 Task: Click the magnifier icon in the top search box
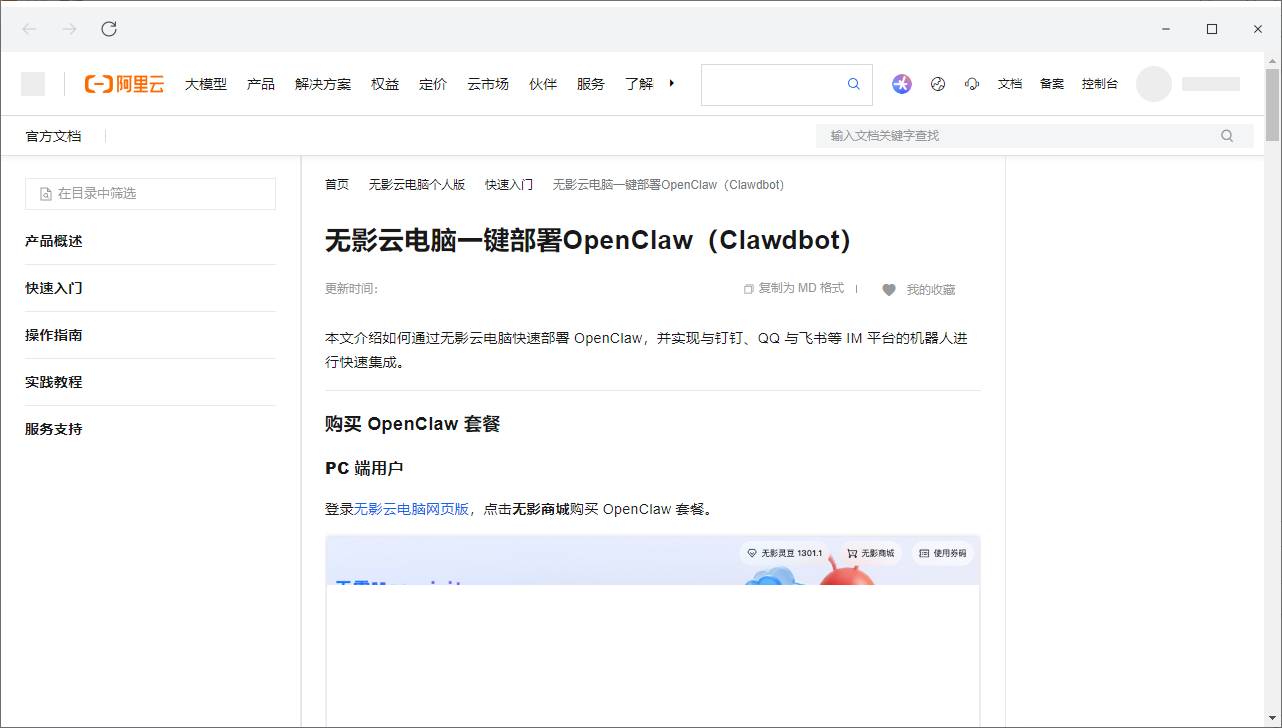coord(853,84)
